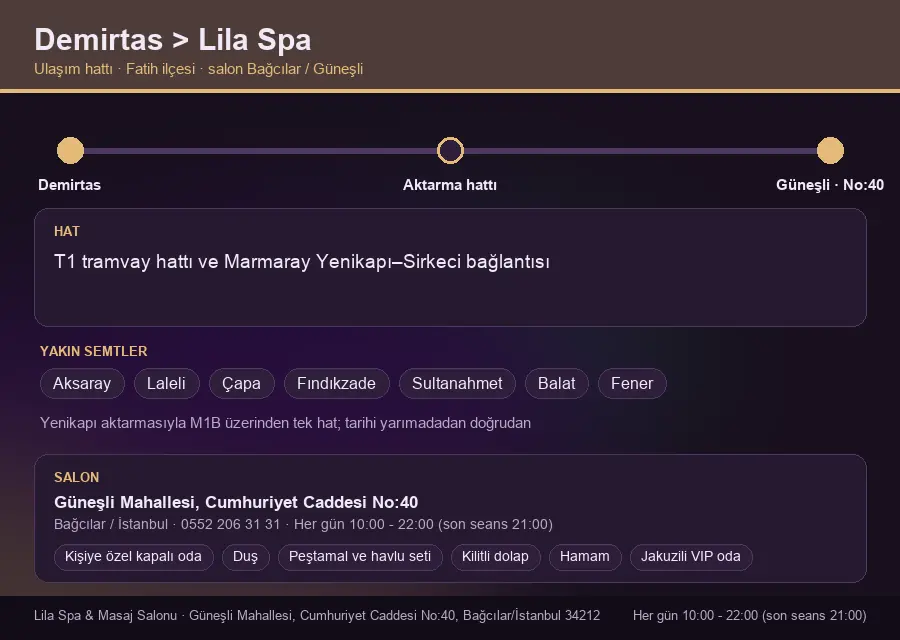
Task: Select the Fener neighborhood chip
Action: (x=632, y=383)
